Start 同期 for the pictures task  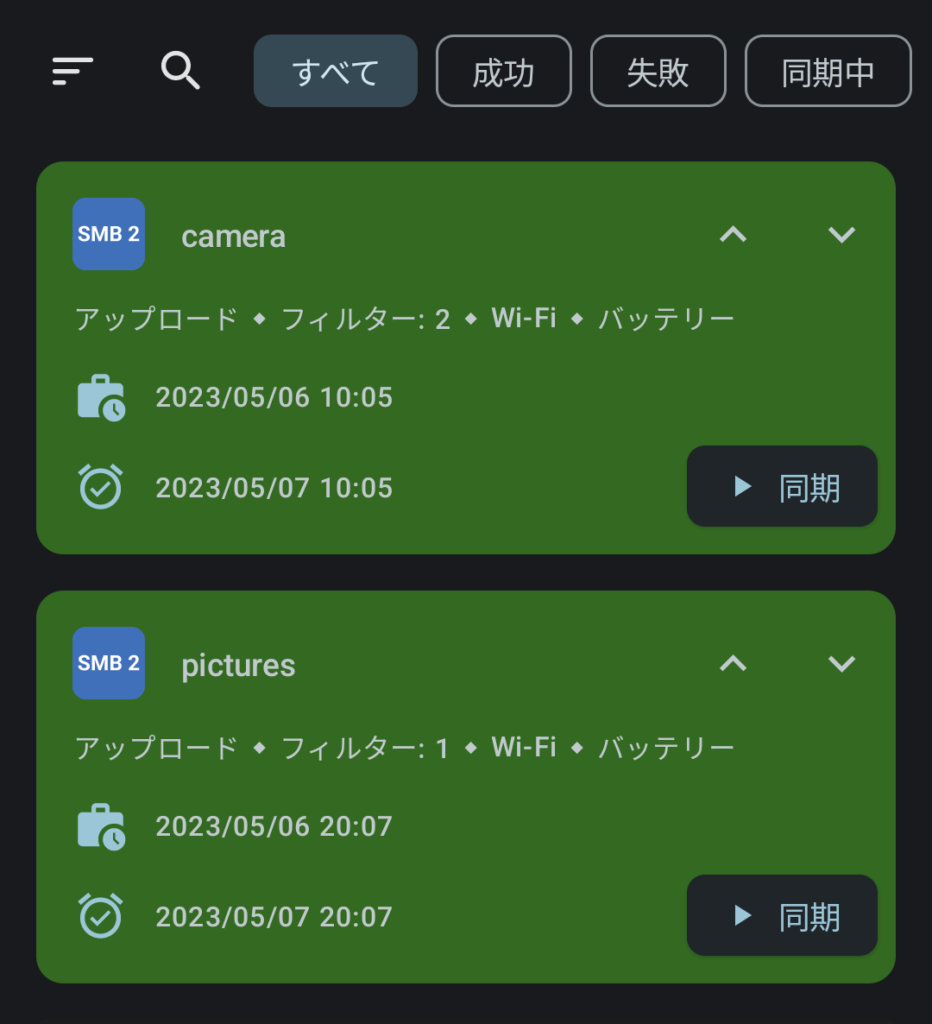[x=782, y=916]
